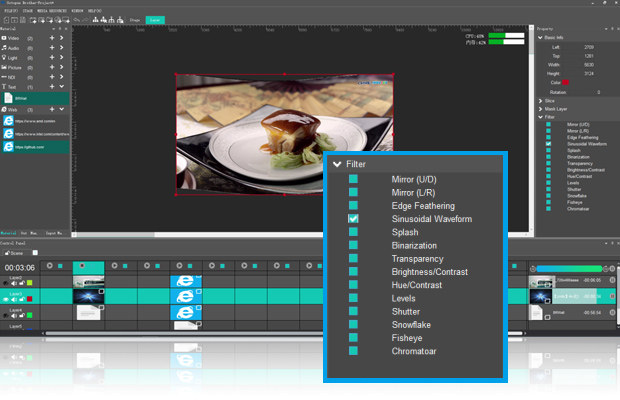Click the undo arrow in the toolbar

[76, 20]
